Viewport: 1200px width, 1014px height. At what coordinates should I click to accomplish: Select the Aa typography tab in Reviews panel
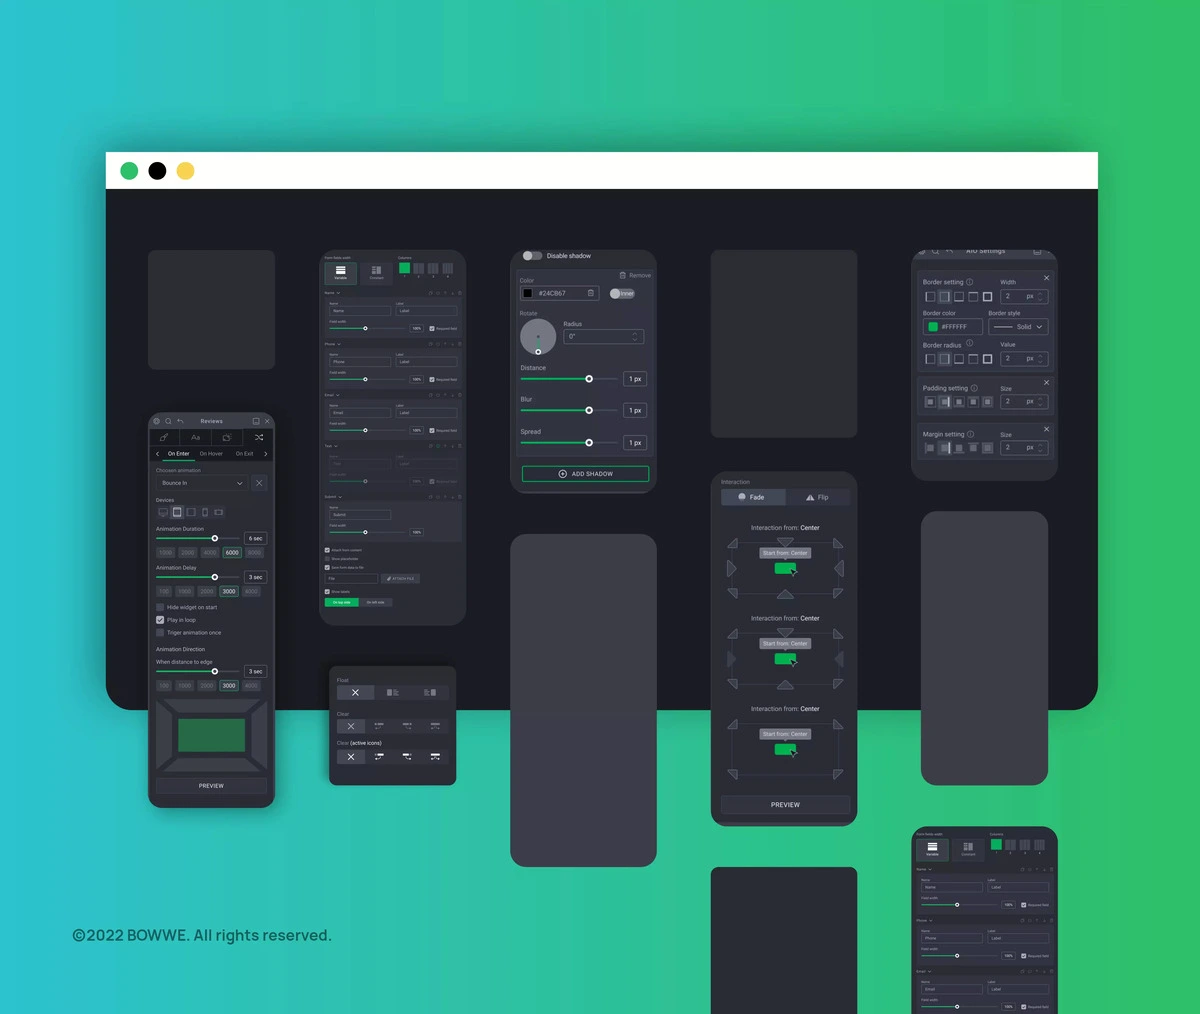coord(195,437)
